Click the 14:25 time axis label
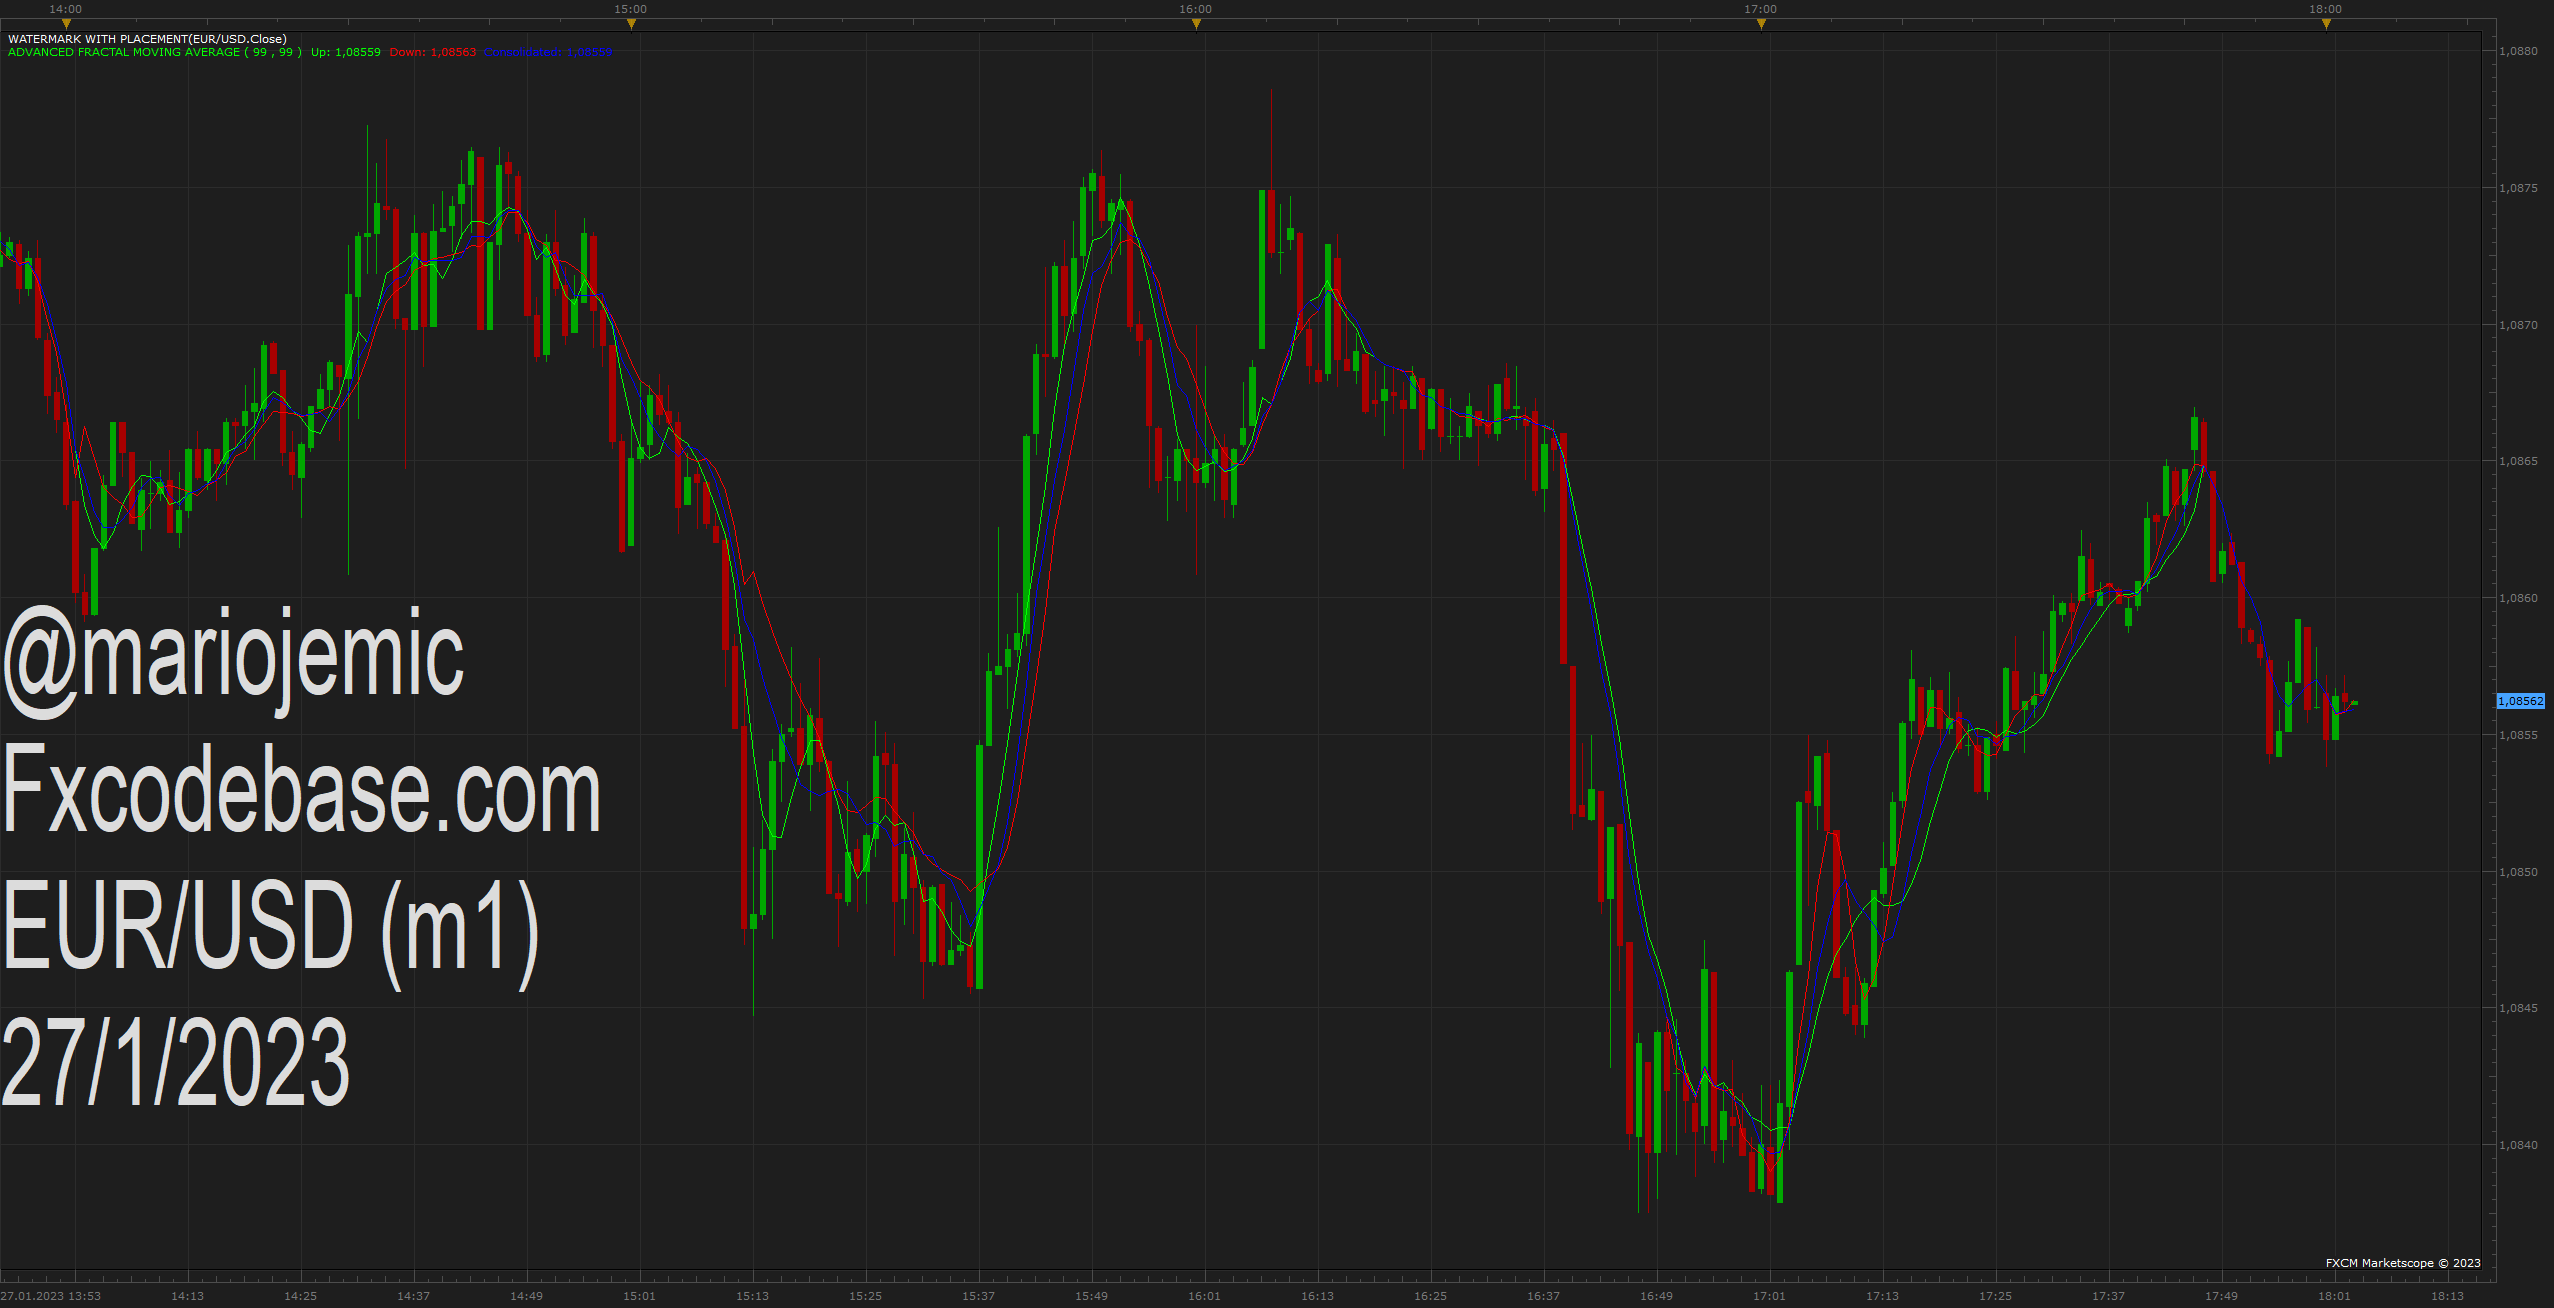 (300, 1296)
